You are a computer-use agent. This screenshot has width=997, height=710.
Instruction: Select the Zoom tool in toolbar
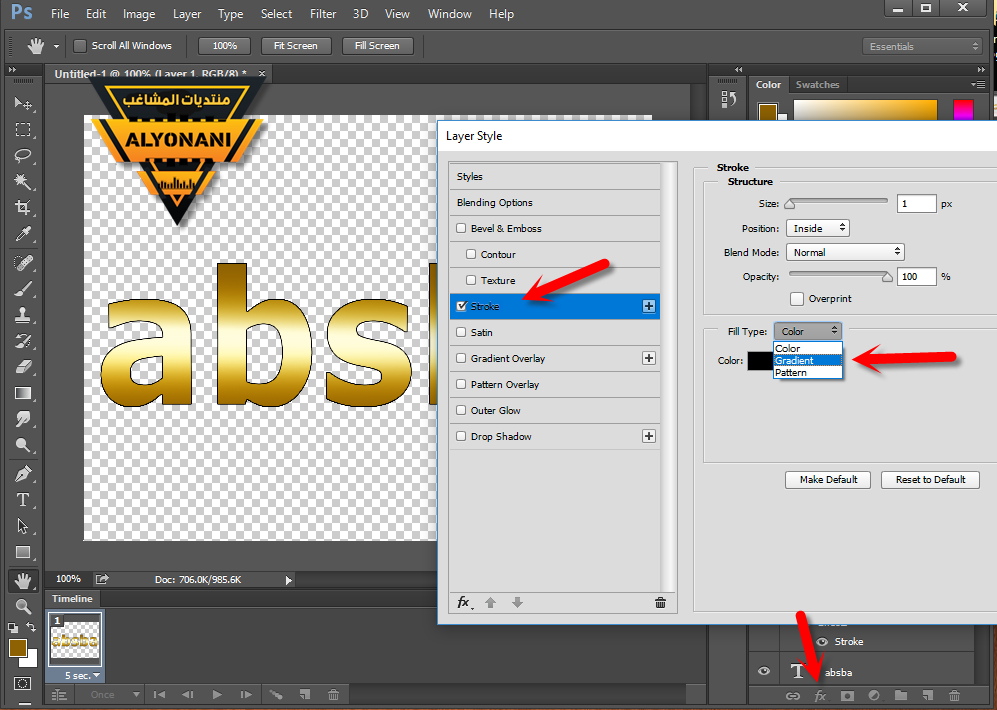[23, 606]
